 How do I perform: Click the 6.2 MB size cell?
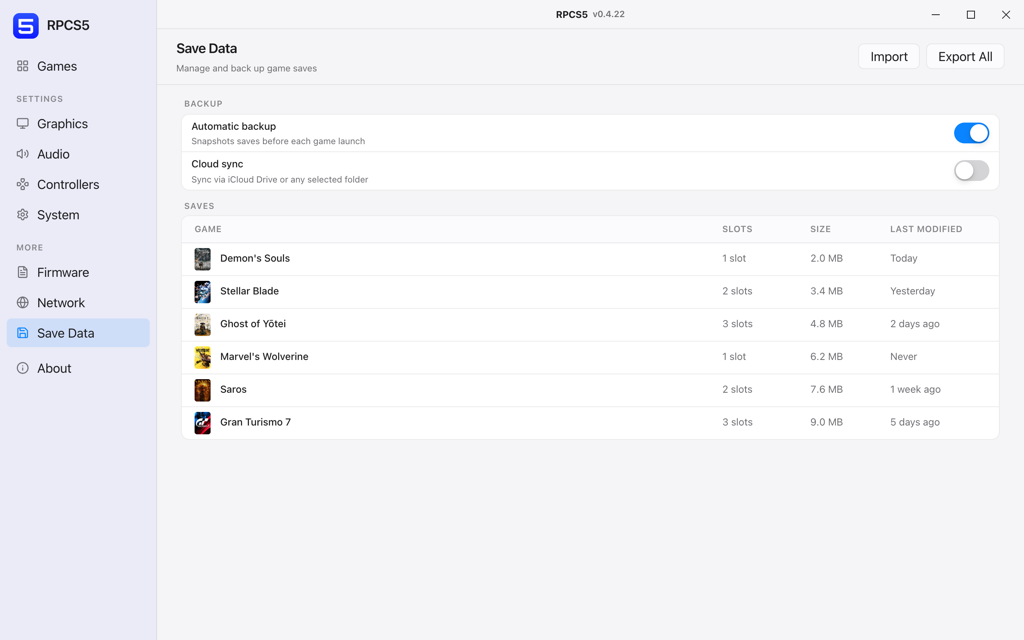click(826, 357)
